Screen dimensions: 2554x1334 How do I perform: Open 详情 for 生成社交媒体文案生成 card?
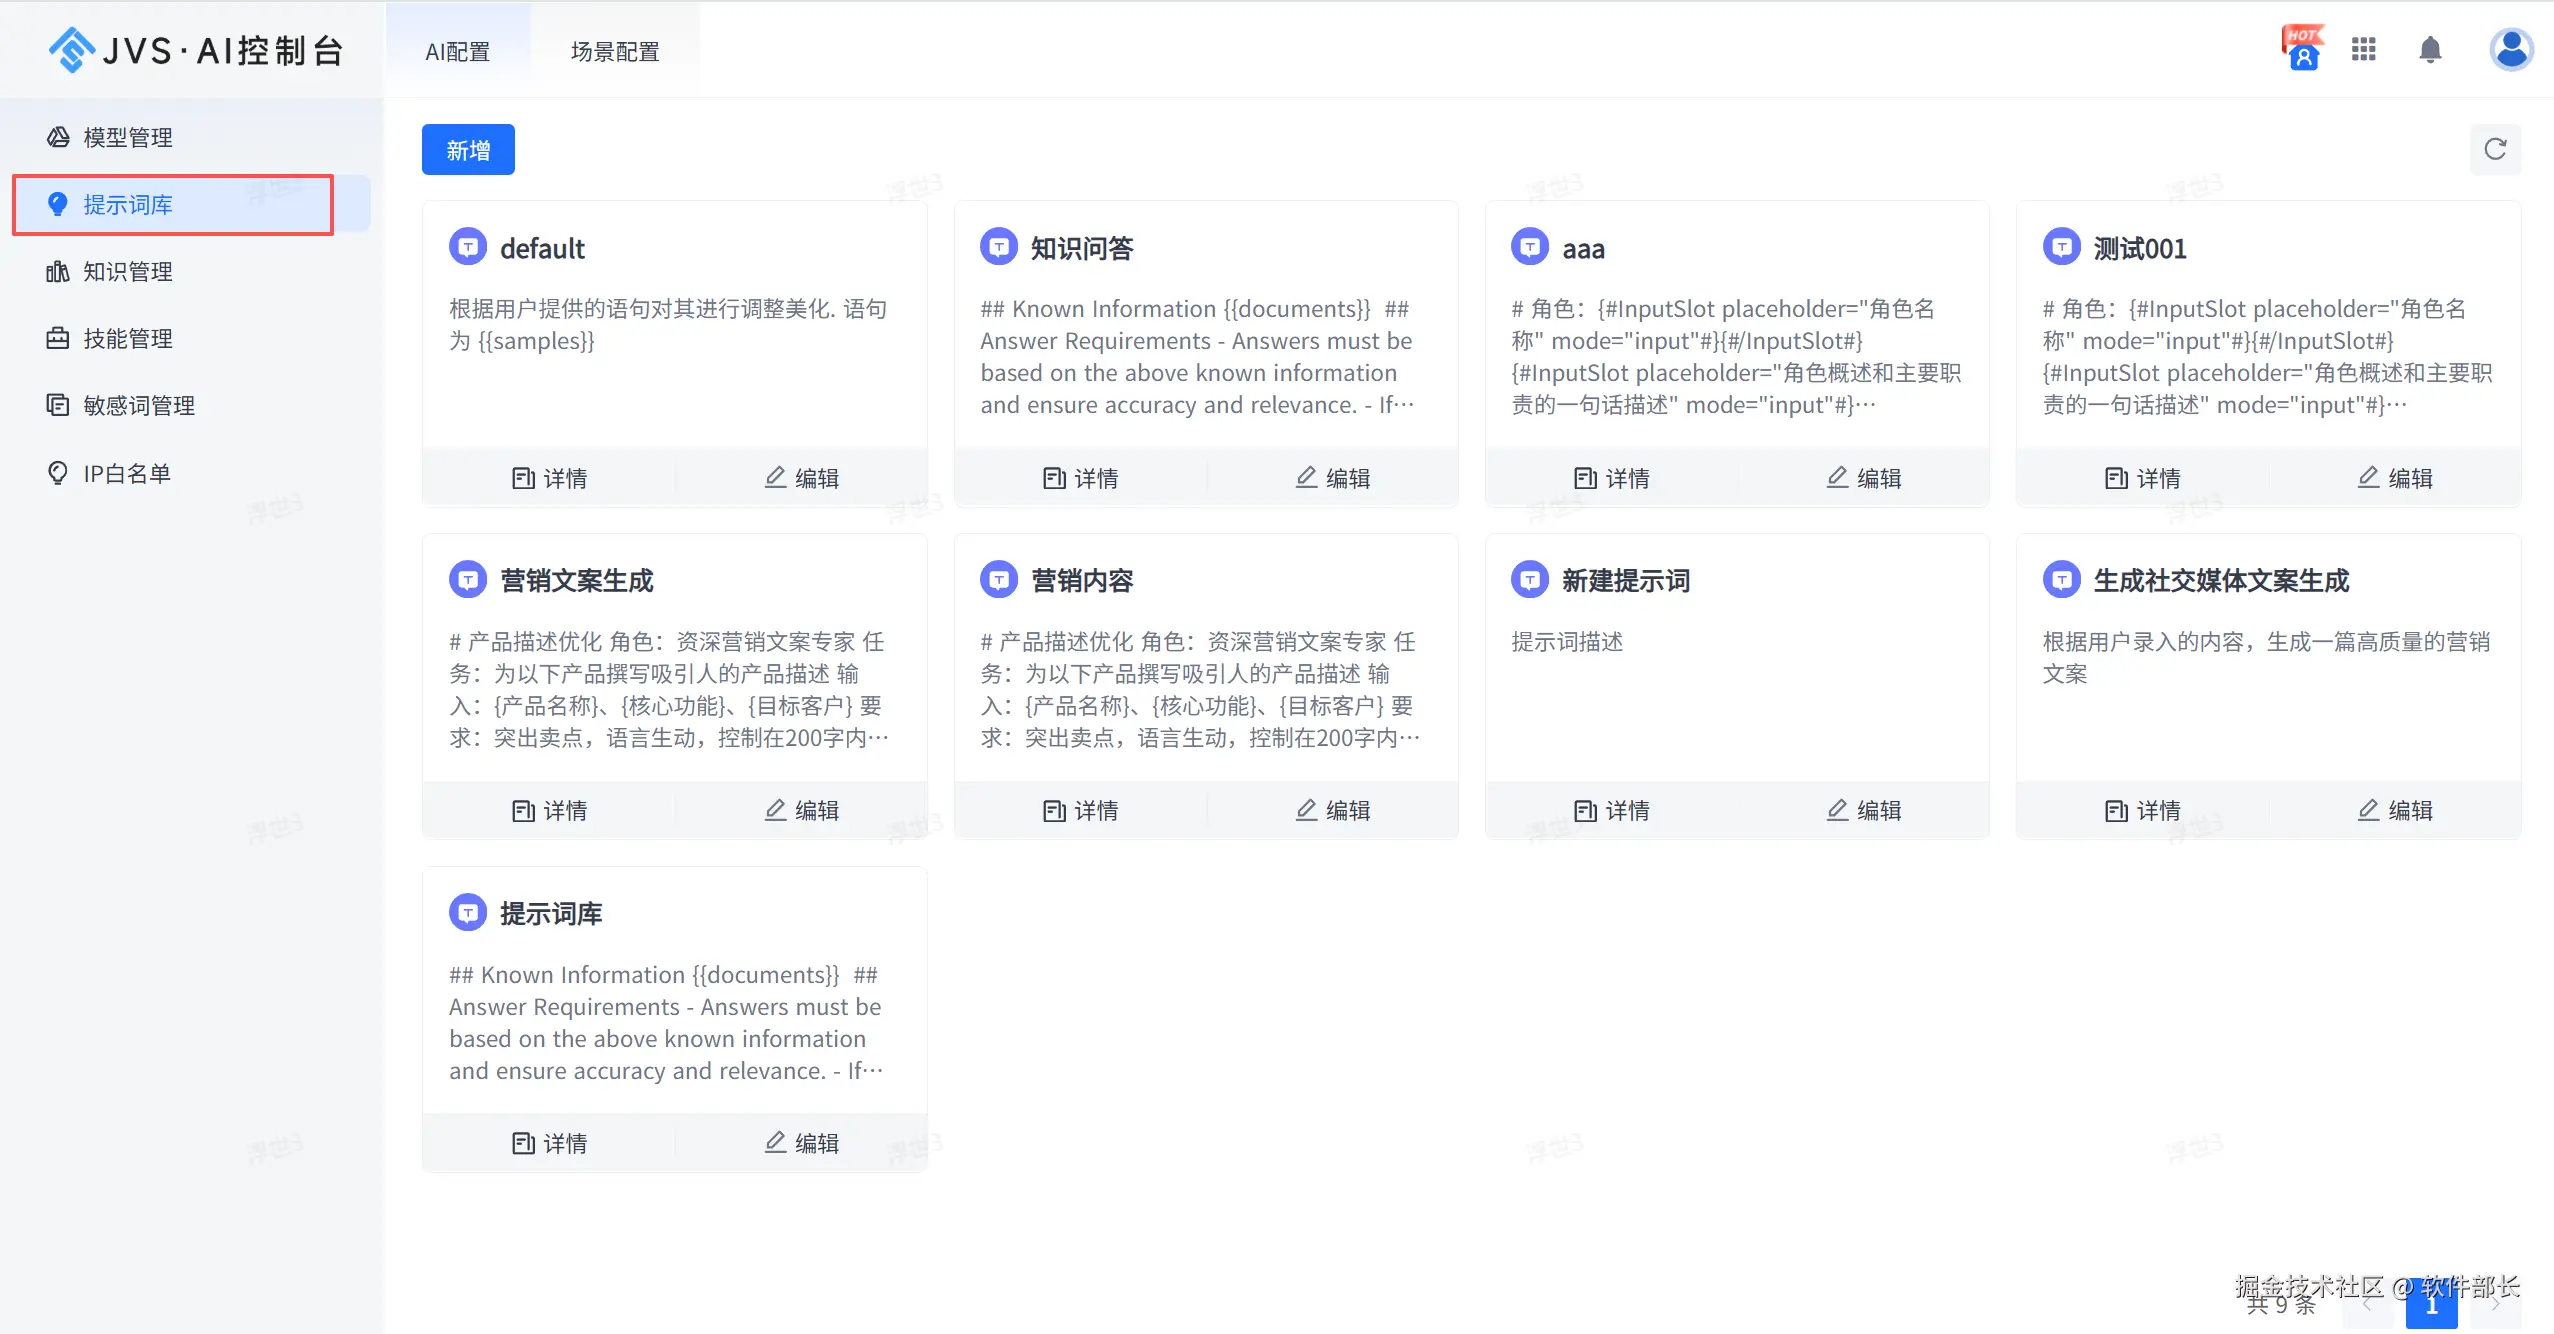click(x=2143, y=810)
